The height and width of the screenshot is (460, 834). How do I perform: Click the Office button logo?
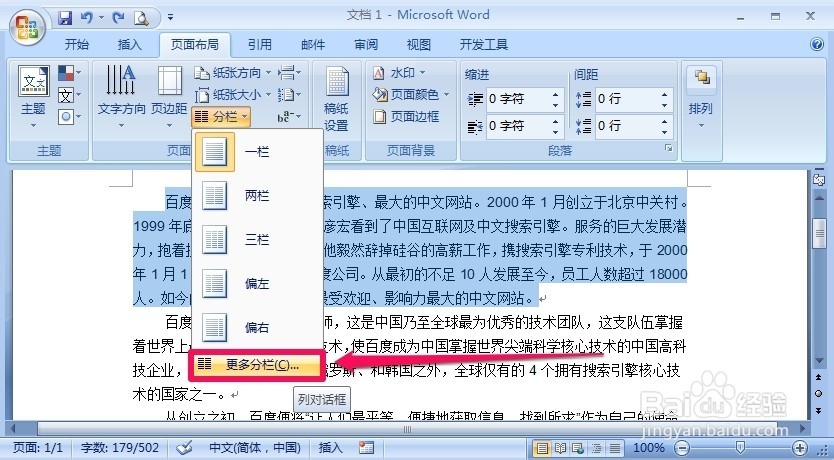[28, 27]
